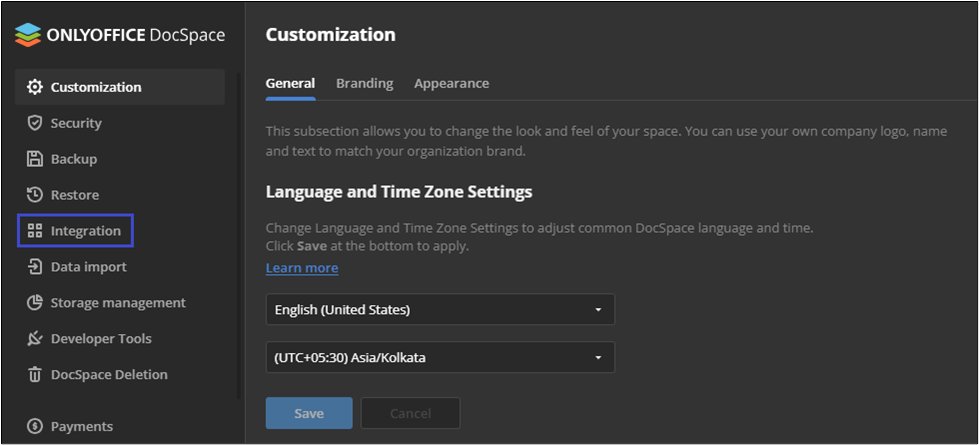
Task: Select the General tab
Action: (290, 83)
